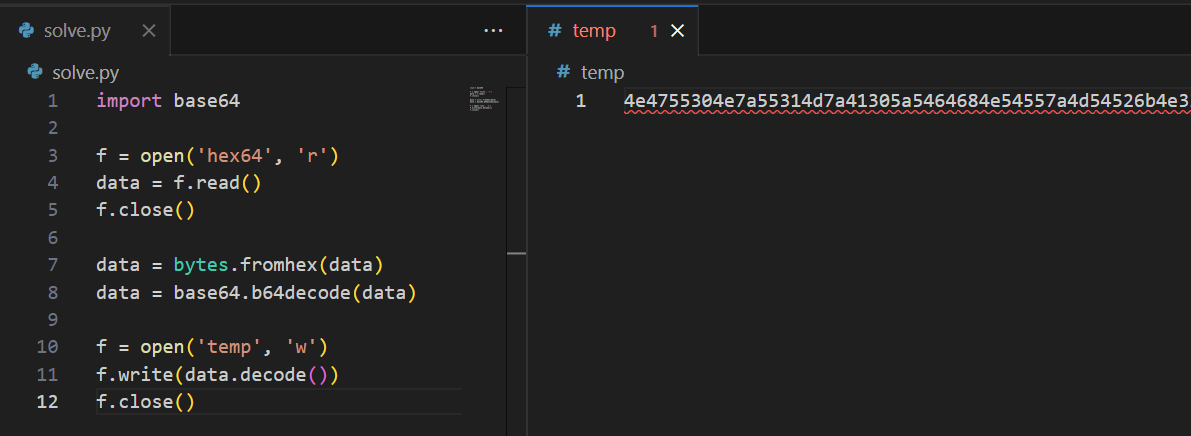1191x436 pixels.
Task: Click line number 7 in the solve.py gutter
Action: click(52, 265)
